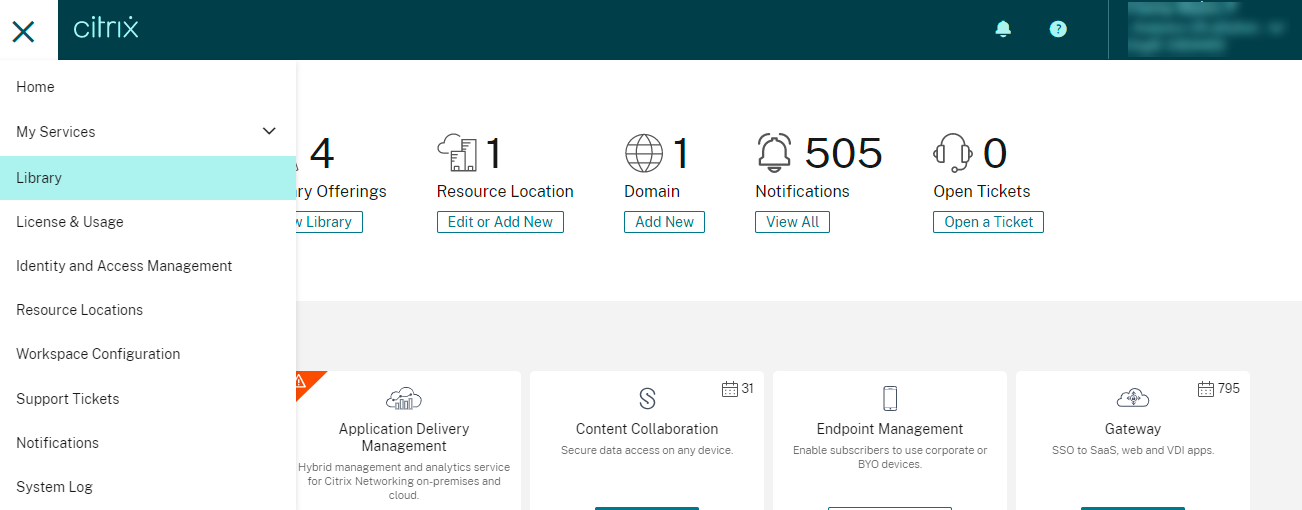Close the navigation menu with X icon
The width and height of the screenshot is (1302, 510).
click(23, 31)
